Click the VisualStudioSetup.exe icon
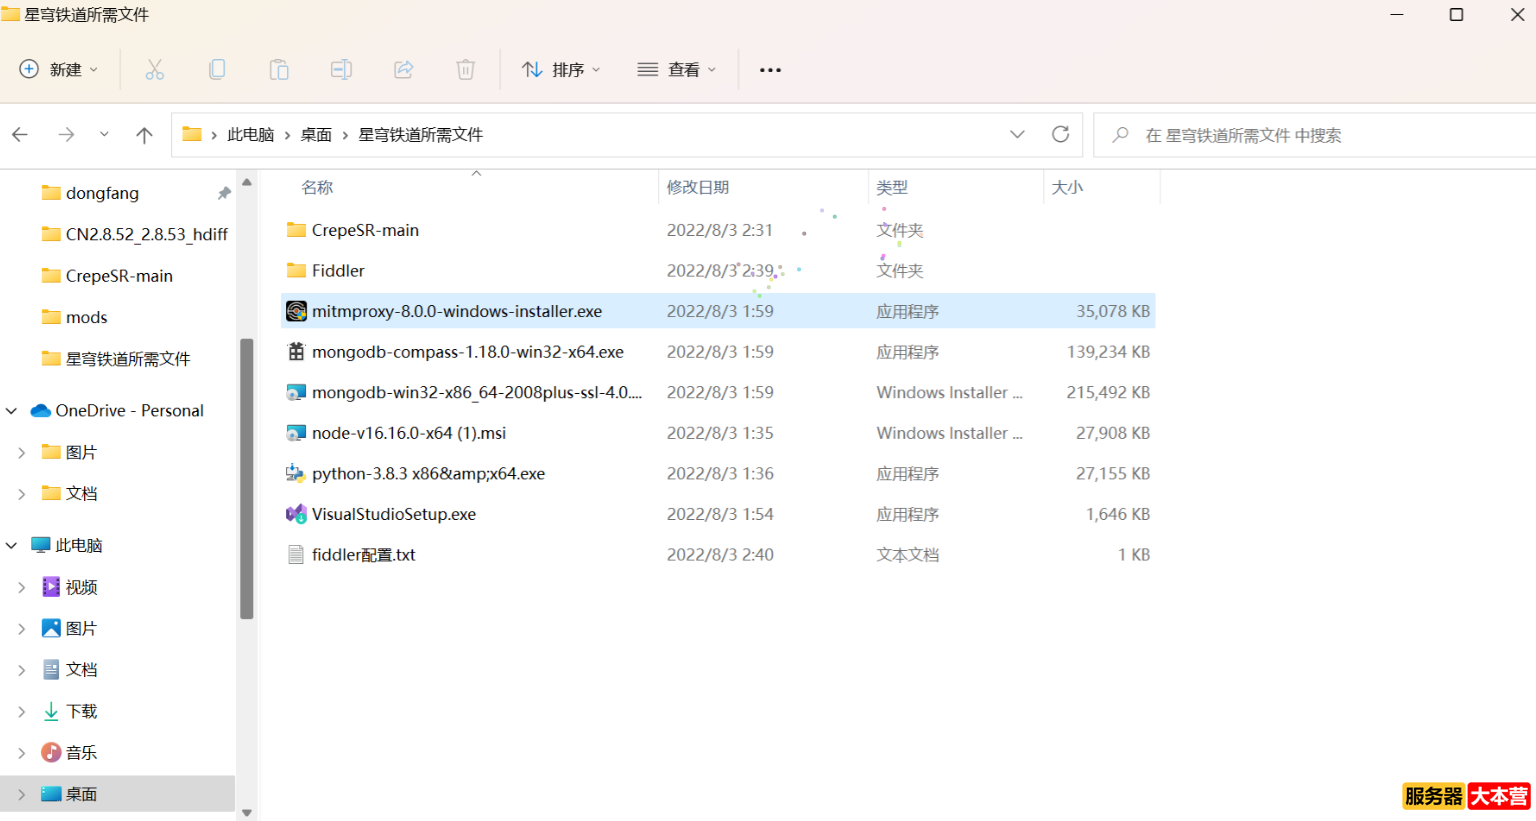The width and height of the screenshot is (1536, 821). pos(296,514)
